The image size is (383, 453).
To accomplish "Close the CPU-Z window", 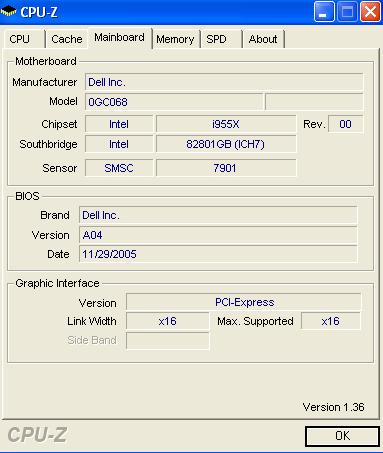I will click(370, 12).
